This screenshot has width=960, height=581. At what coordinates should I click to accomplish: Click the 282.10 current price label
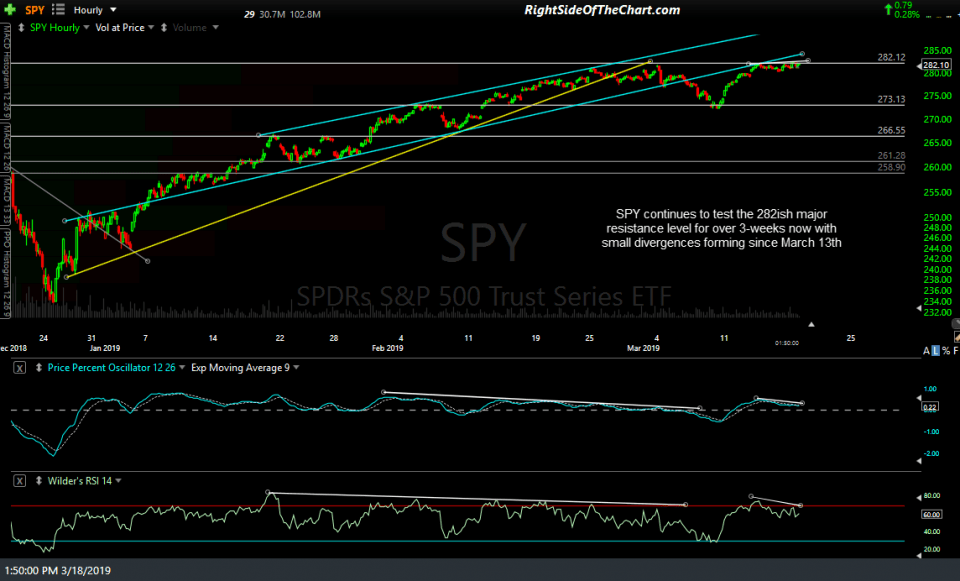936,65
